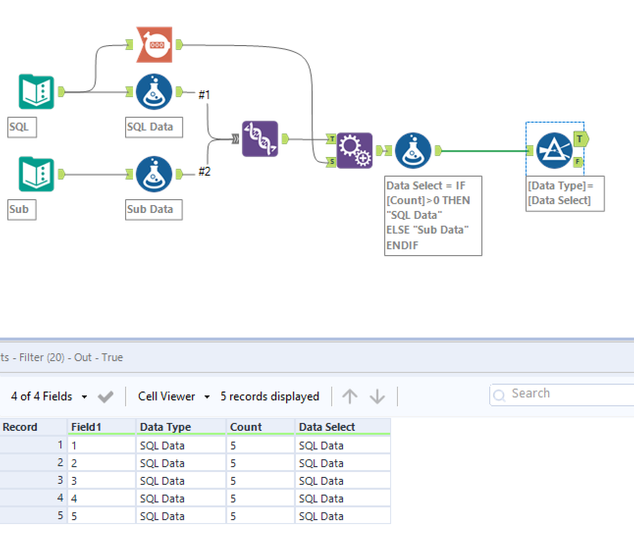Select the Append Fields gear tool
The width and height of the screenshot is (634, 551).
coord(355,150)
